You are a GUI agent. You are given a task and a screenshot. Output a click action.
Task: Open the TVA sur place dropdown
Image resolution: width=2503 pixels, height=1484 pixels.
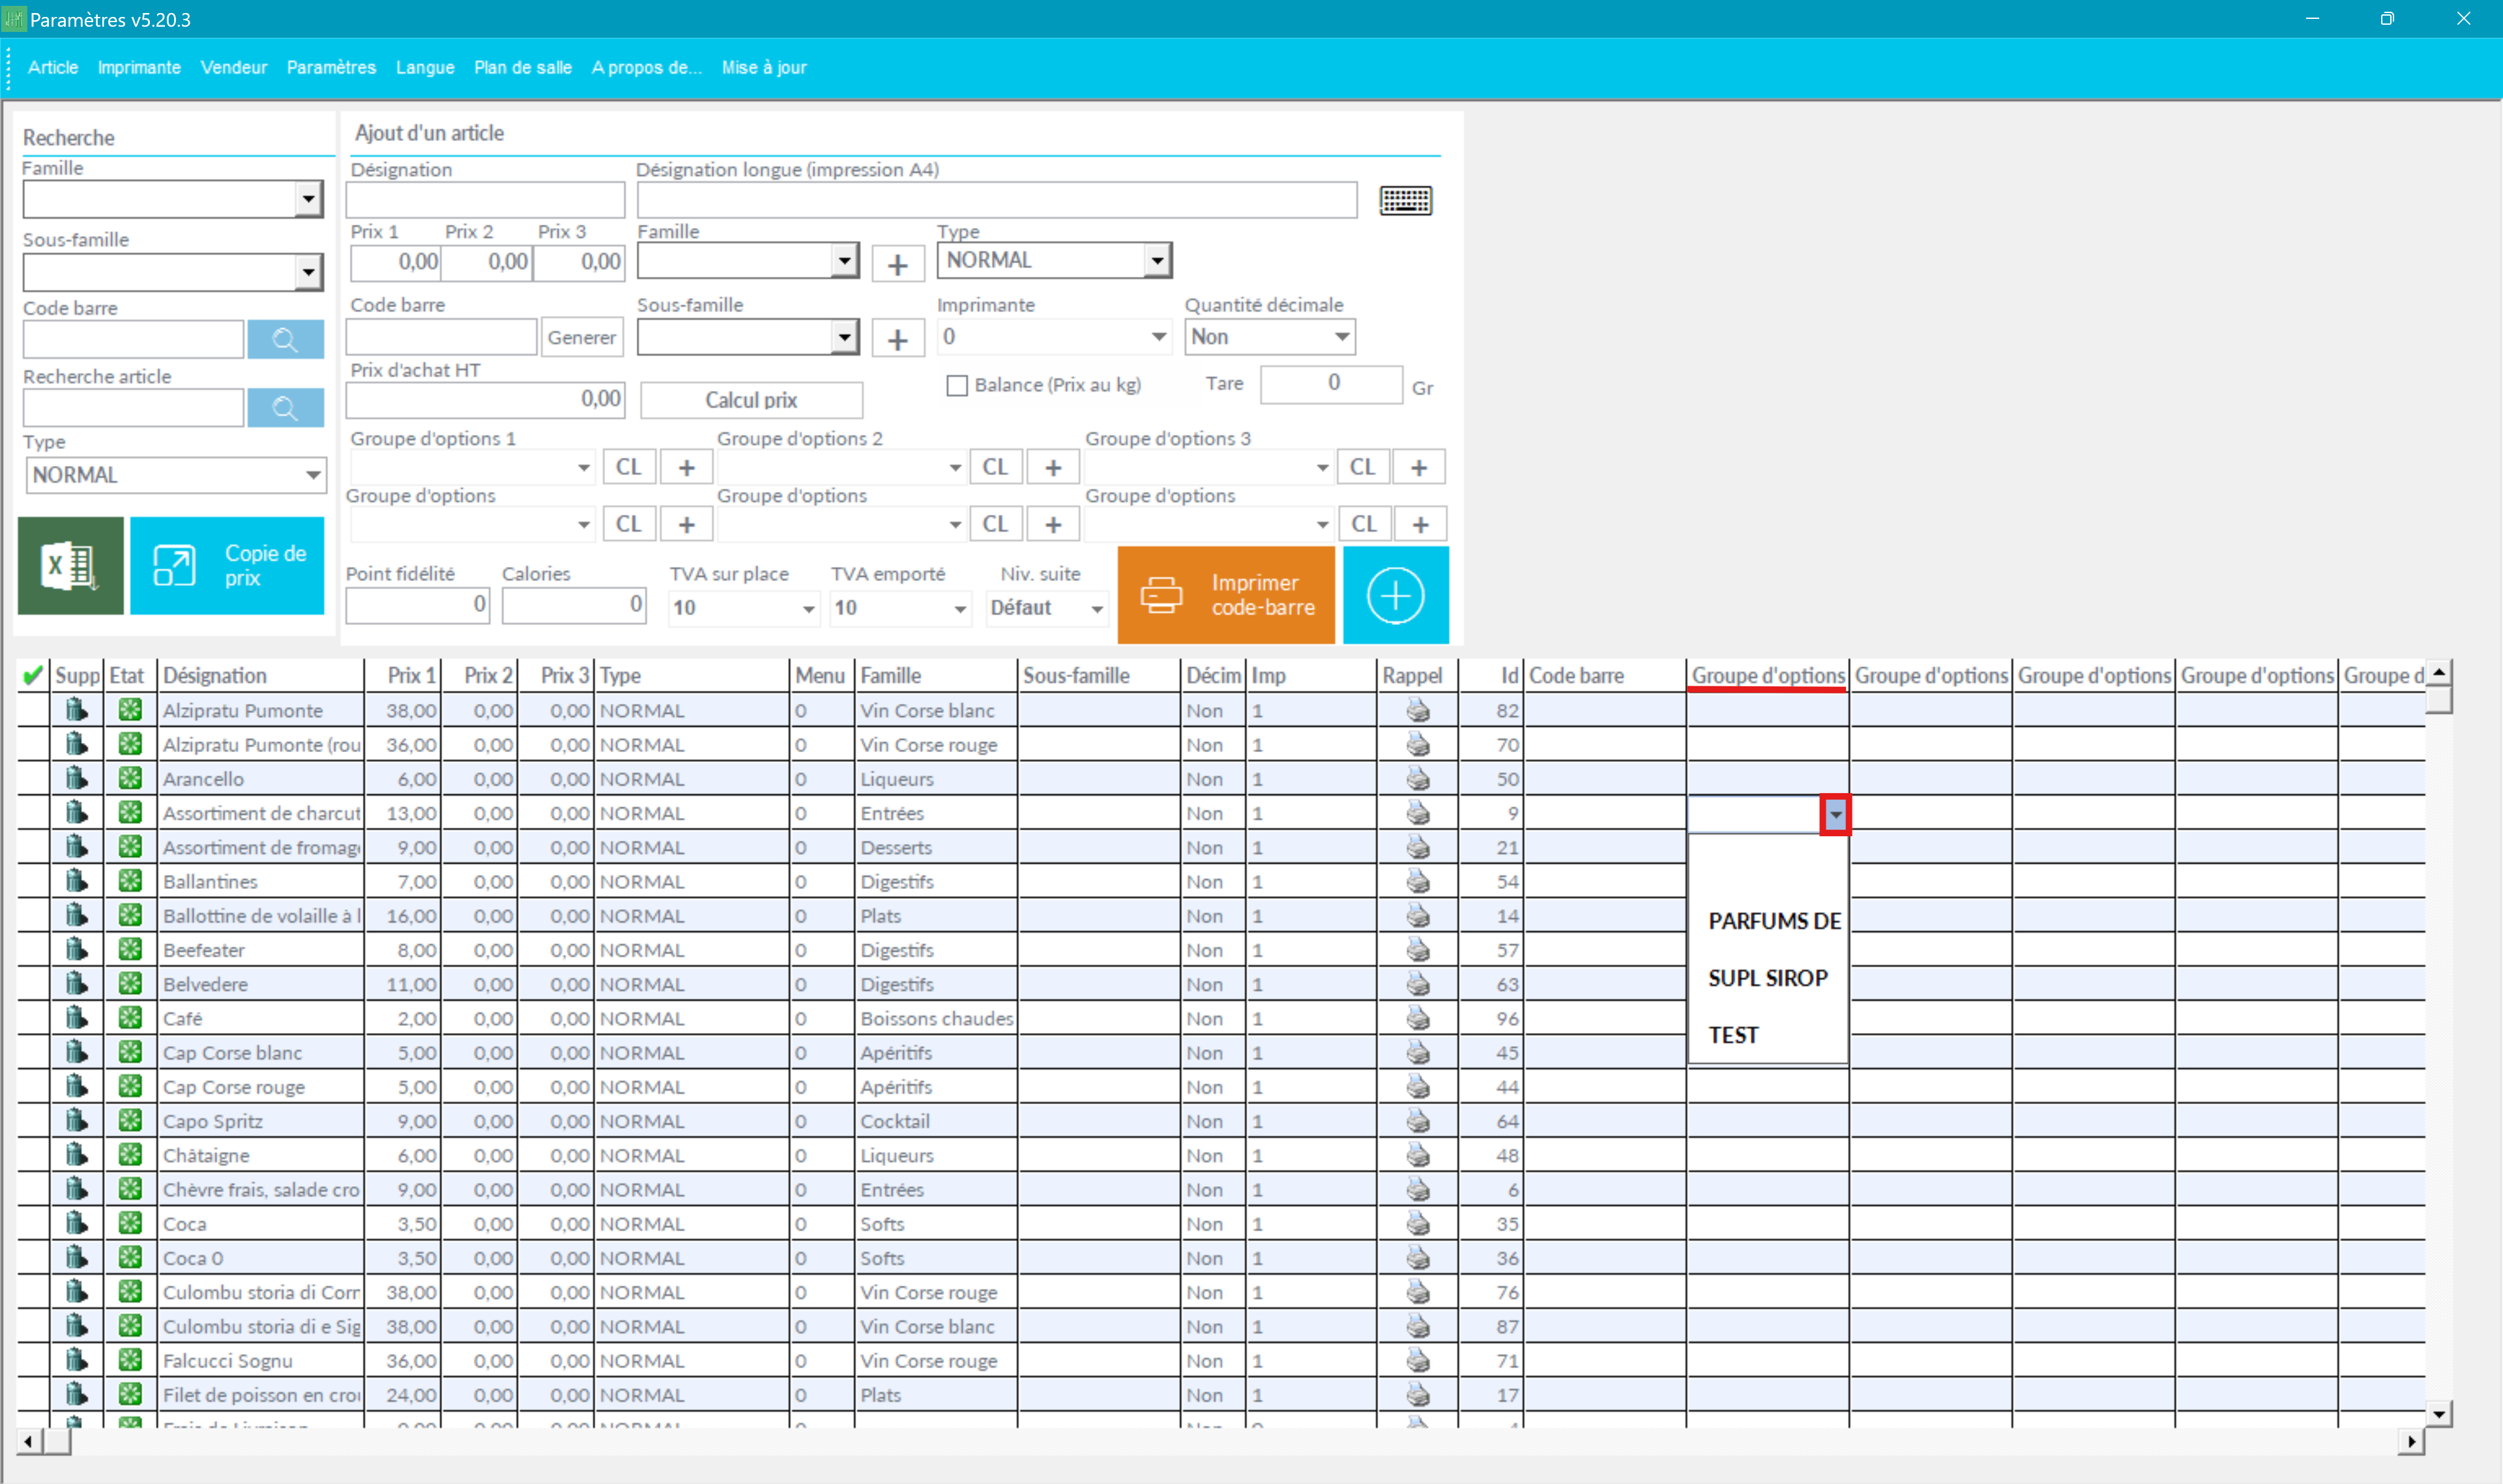click(808, 608)
